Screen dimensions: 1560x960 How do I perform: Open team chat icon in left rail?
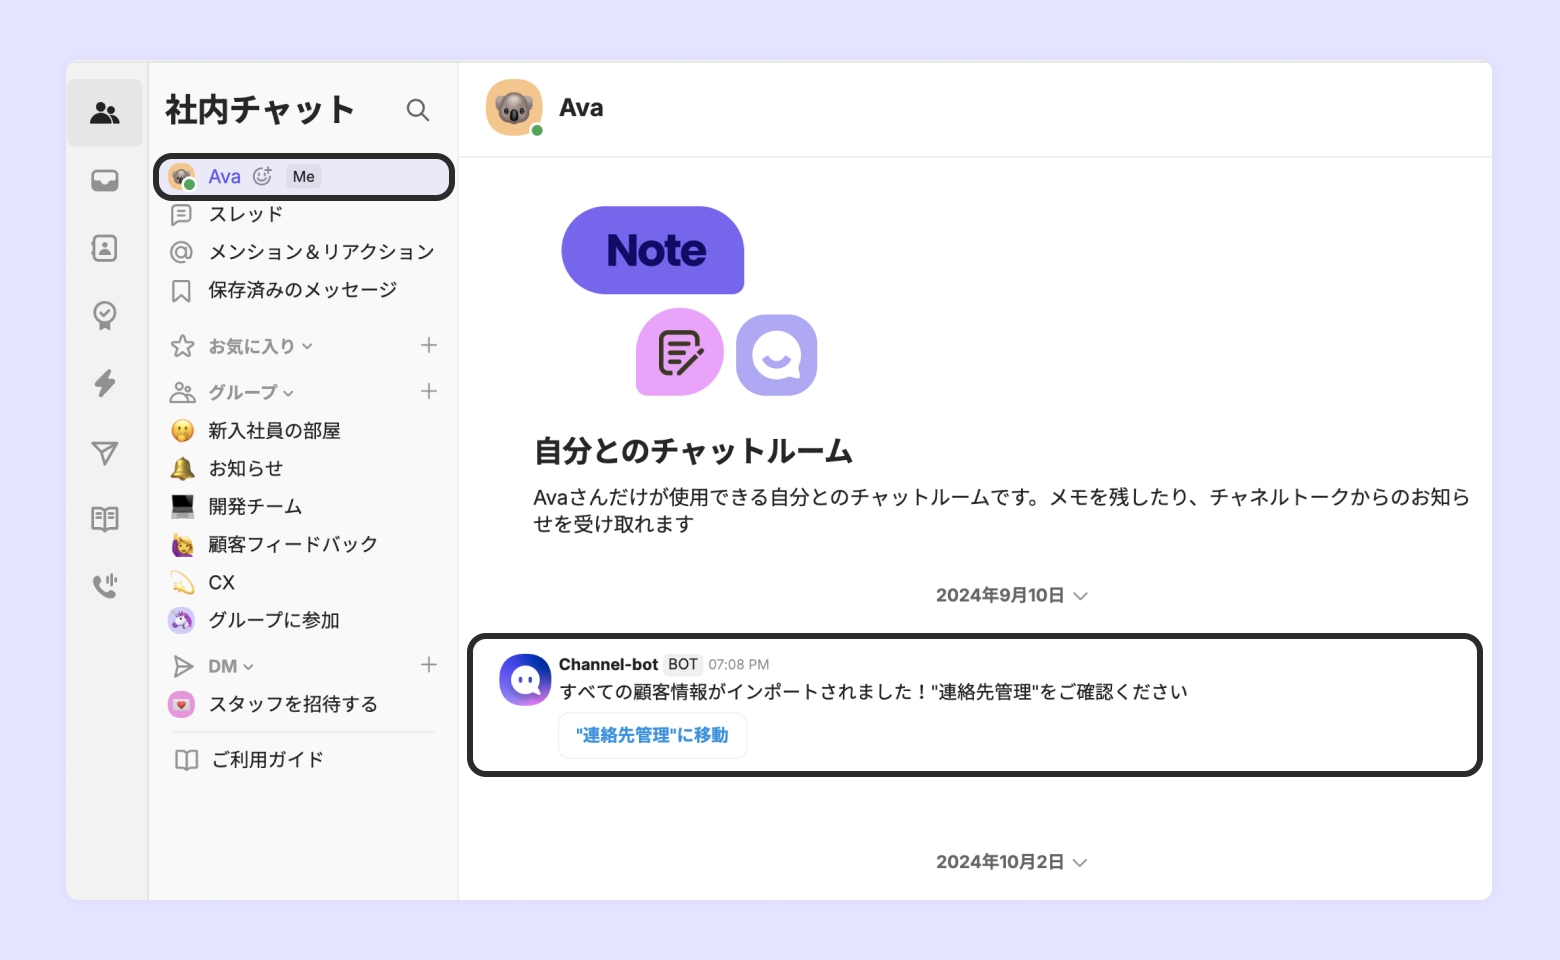pyautogui.click(x=105, y=113)
